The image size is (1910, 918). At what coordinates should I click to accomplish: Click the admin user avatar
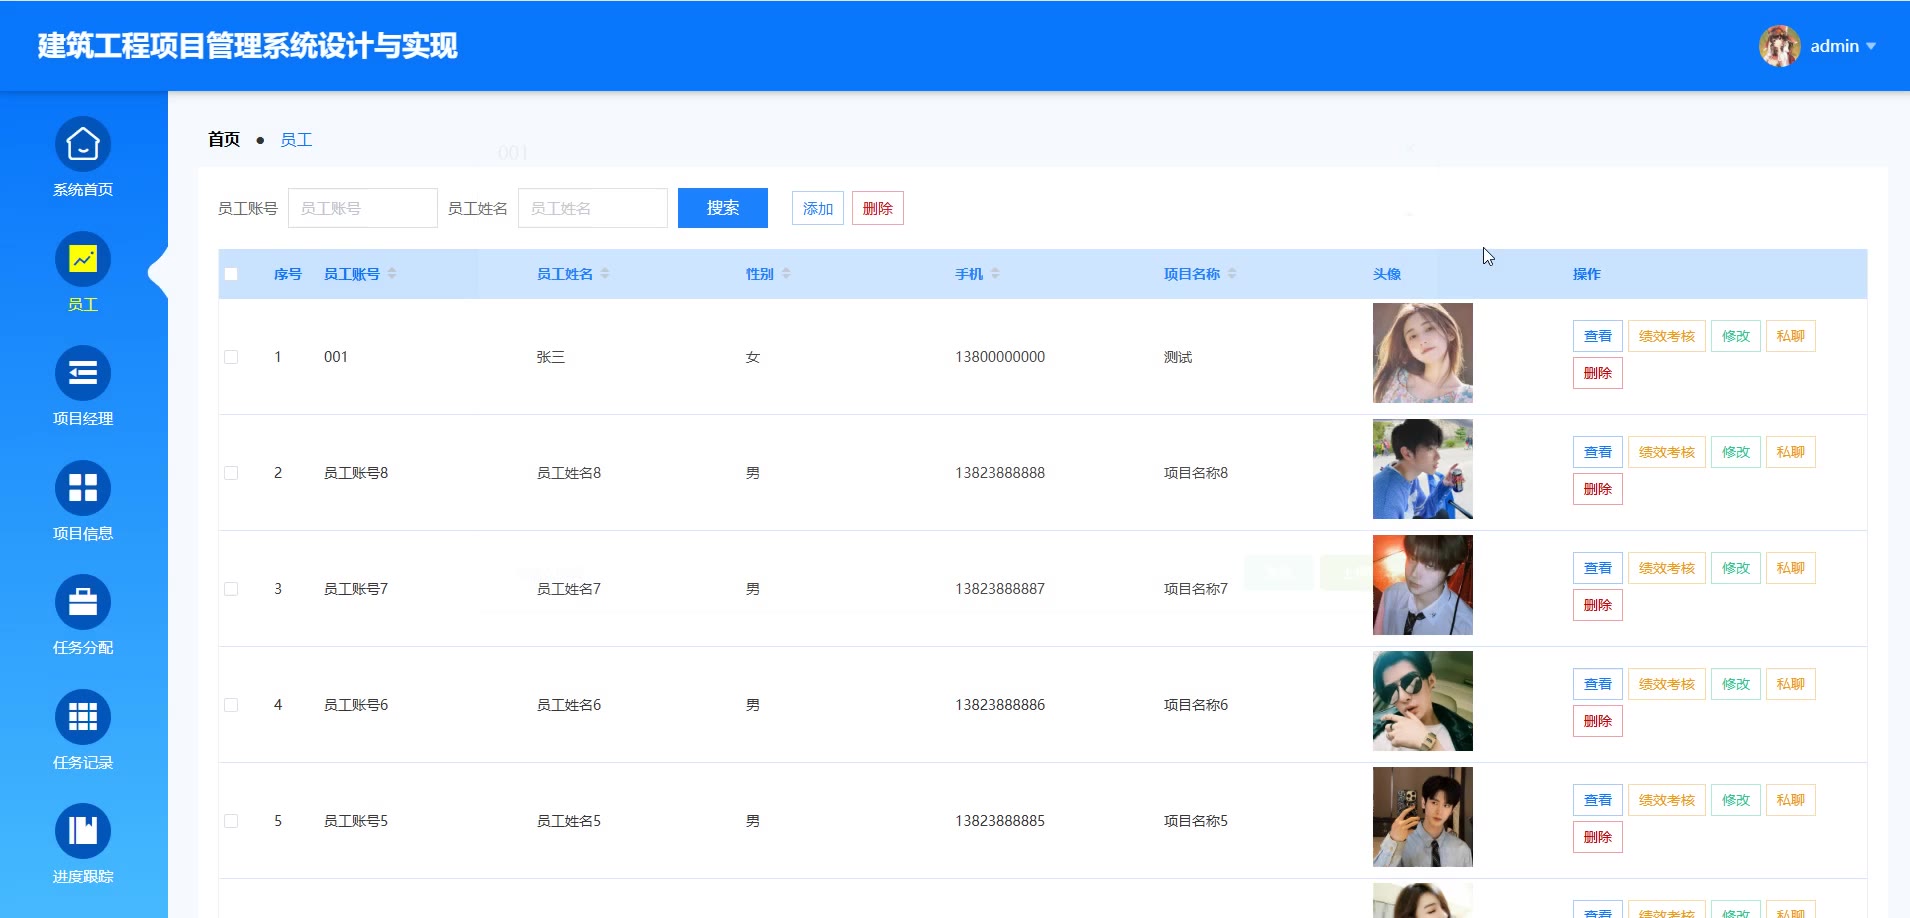[1779, 46]
